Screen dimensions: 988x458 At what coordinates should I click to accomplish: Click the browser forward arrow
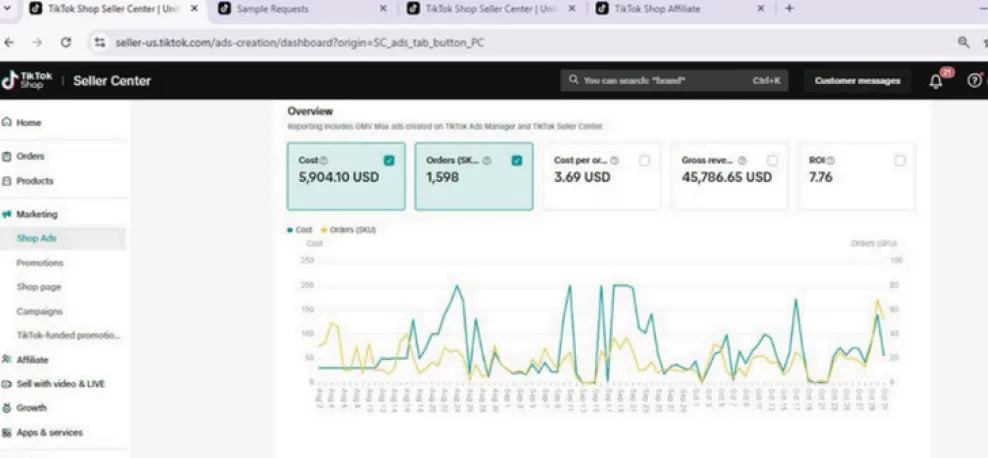(37, 42)
